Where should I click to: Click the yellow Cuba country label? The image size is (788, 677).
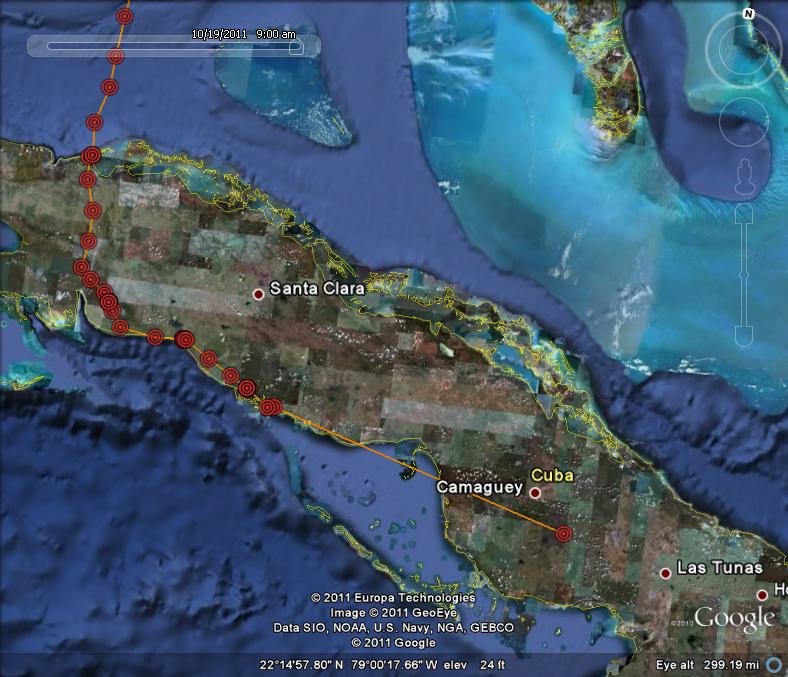[x=552, y=475]
